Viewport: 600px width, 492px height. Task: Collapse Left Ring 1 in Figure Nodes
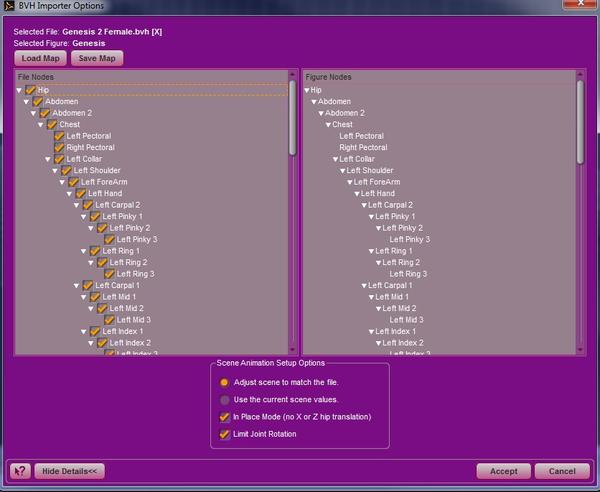[x=371, y=251]
